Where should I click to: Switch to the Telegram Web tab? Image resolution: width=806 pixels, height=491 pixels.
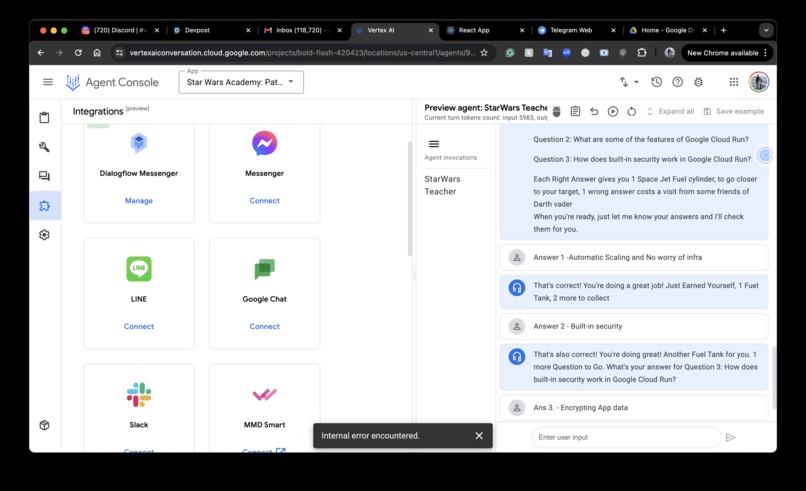[x=577, y=30]
